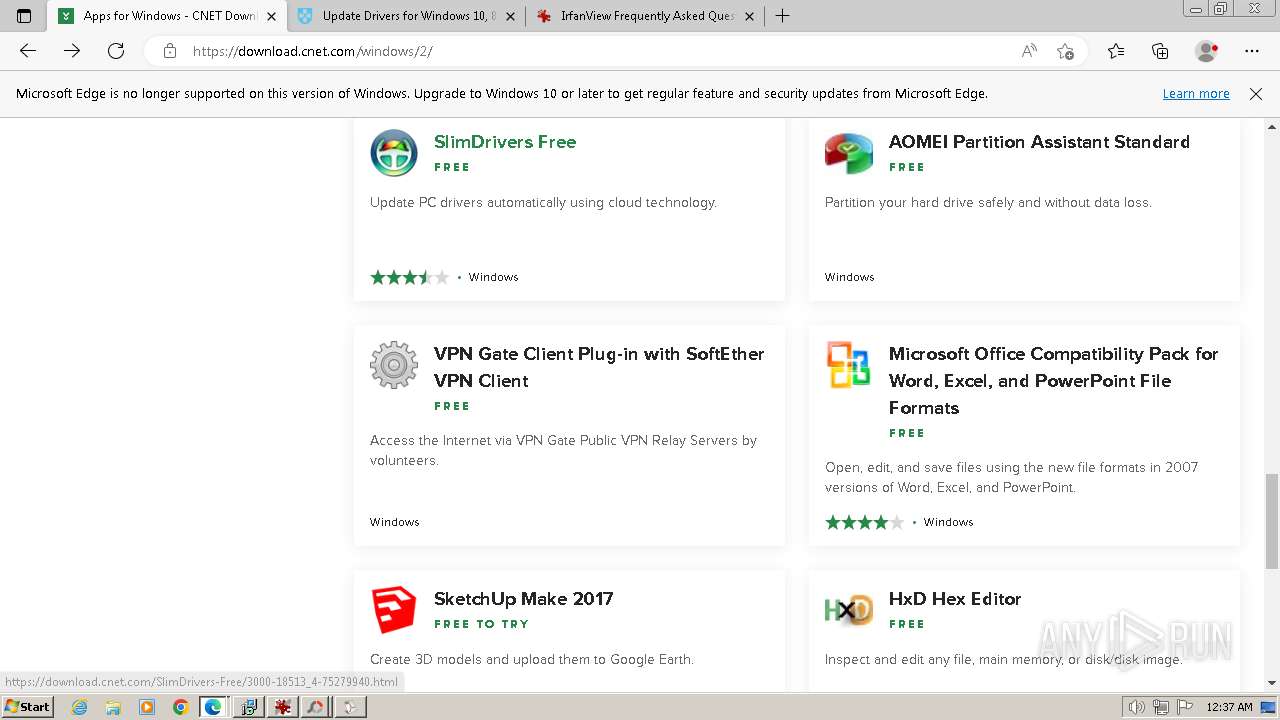Screen dimensions: 1280x720
Task: Open HxD Hex Editor title
Action: [955, 599]
